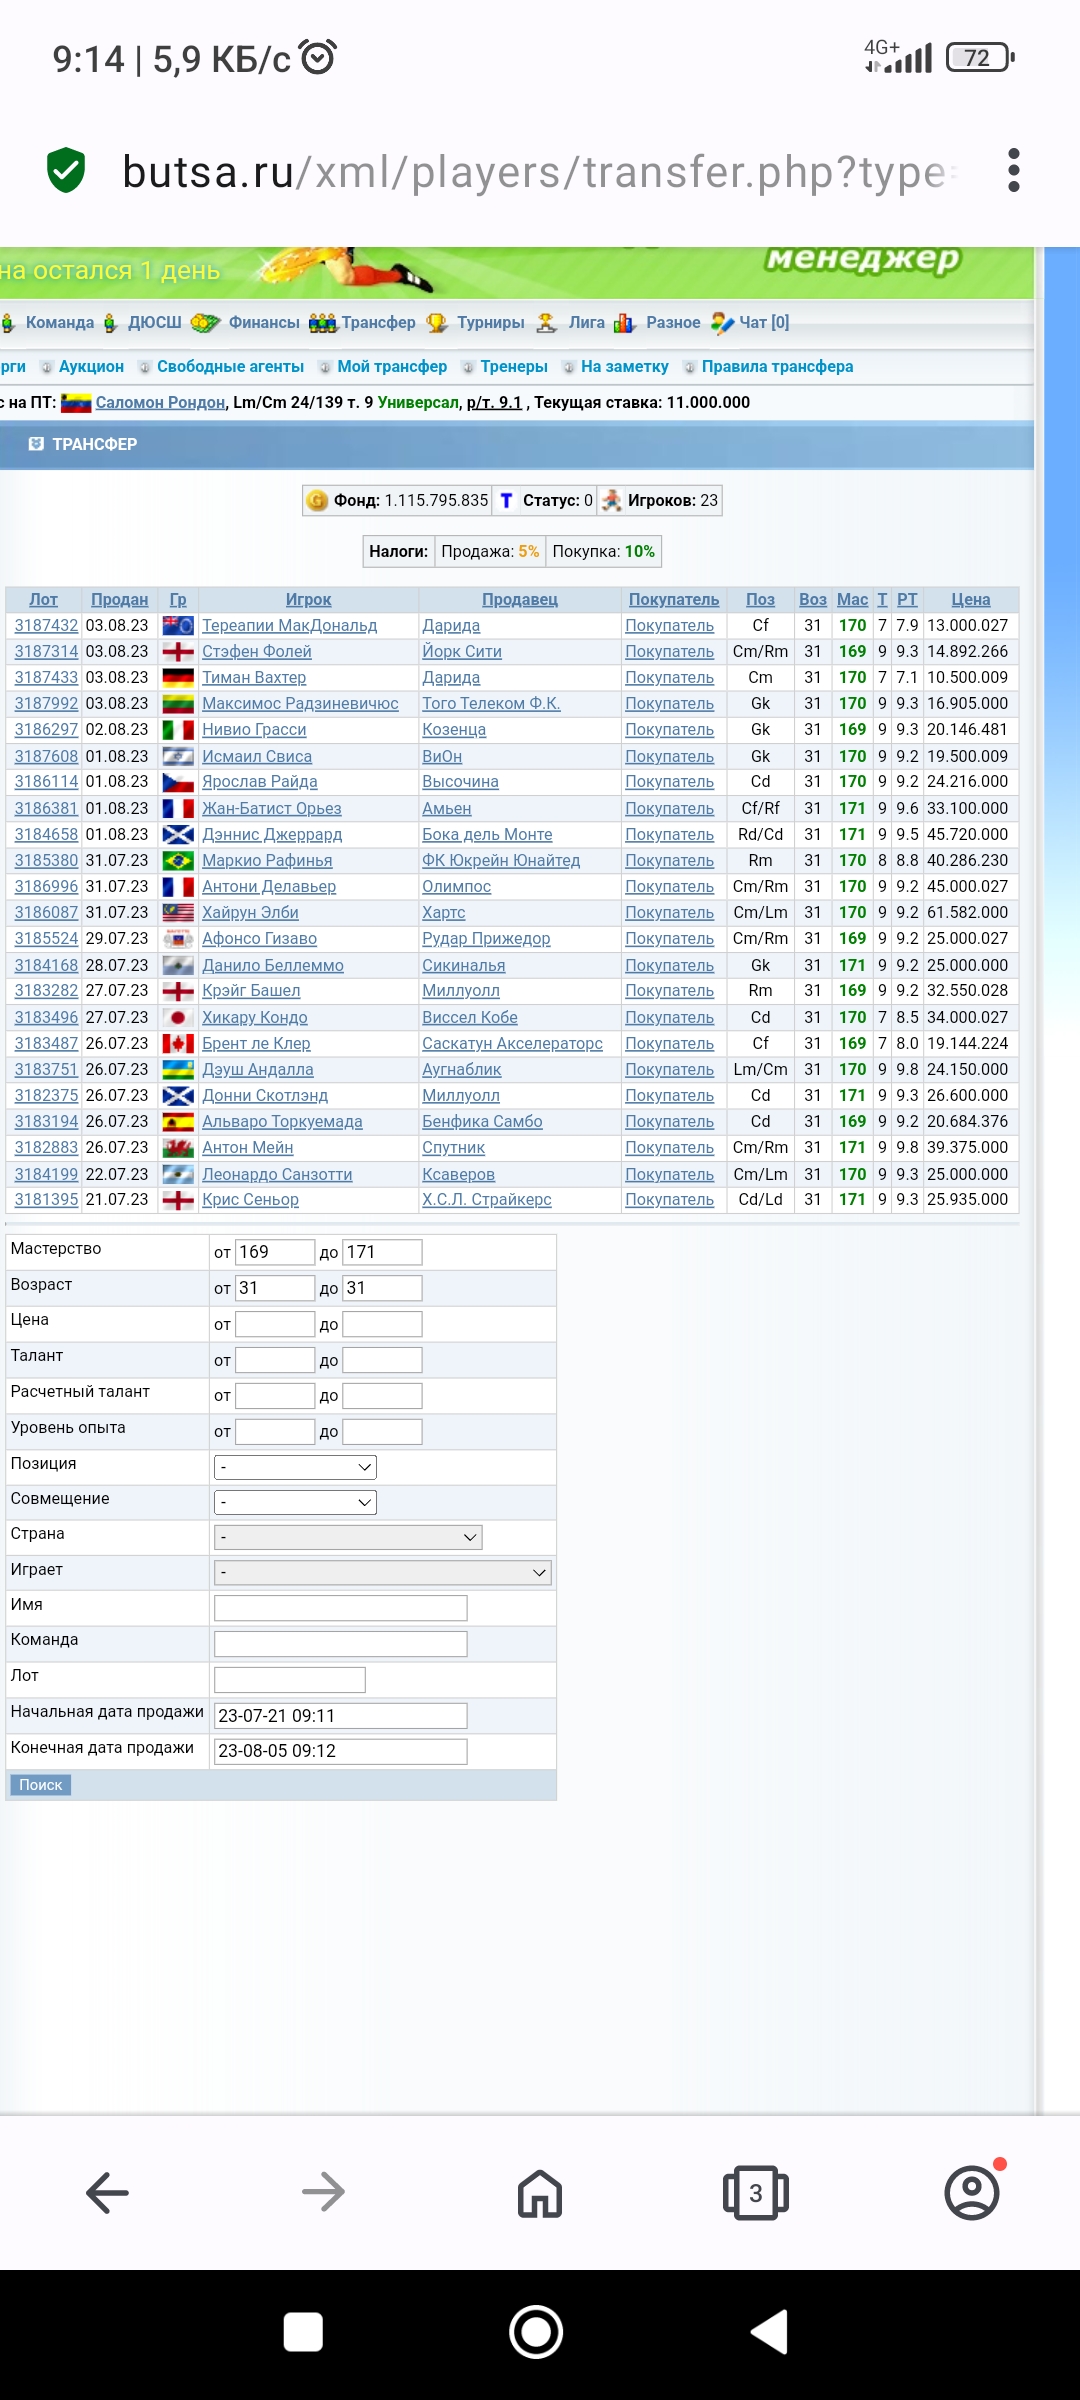
Task: Open player link Саломон Рондон
Action: pyautogui.click(x=160, y=402)
